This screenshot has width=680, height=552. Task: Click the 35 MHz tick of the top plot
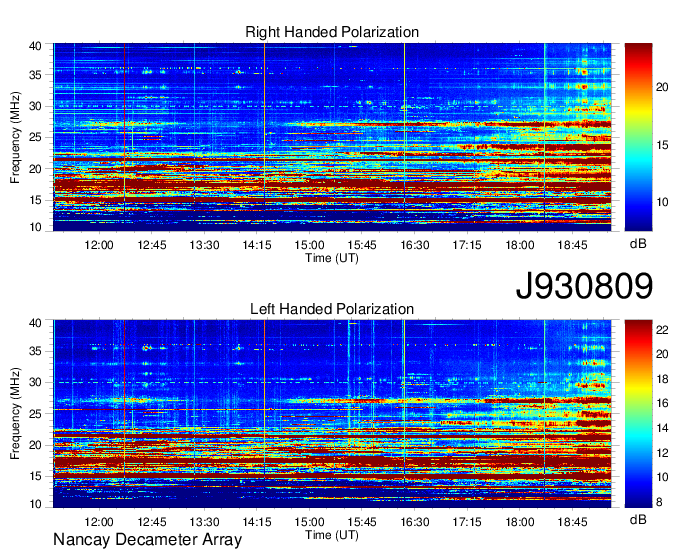pyautogui.click(x=35, y=75)
